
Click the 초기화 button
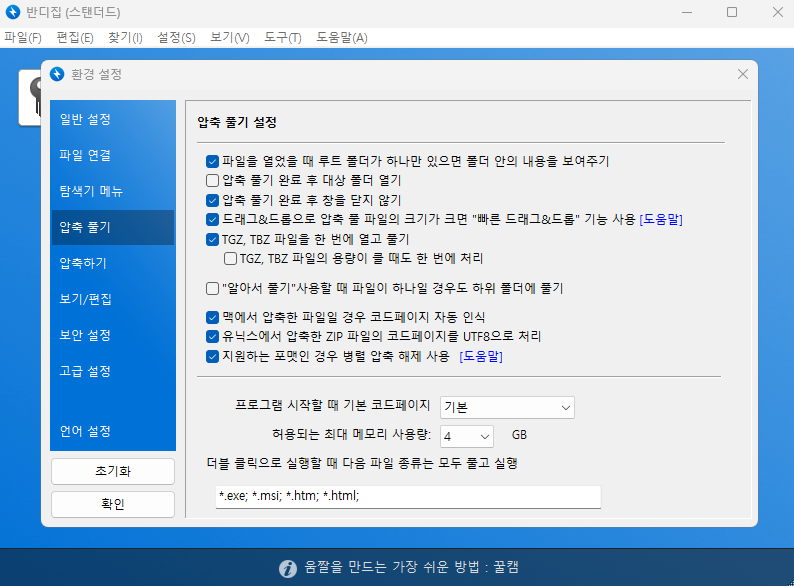[x=113, y=472]
